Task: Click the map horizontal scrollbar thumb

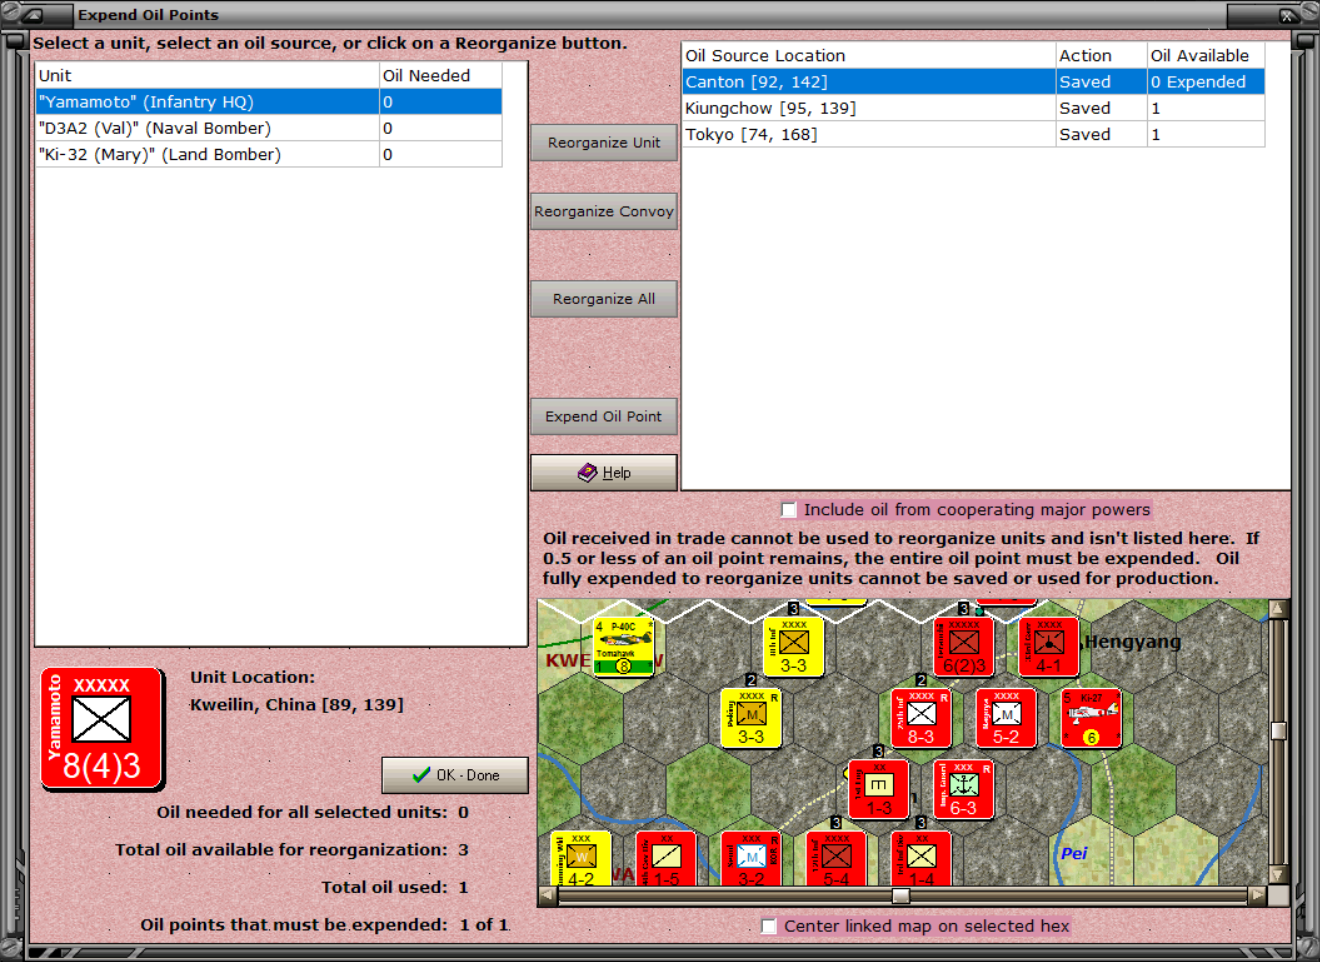Action: [901, 896]
